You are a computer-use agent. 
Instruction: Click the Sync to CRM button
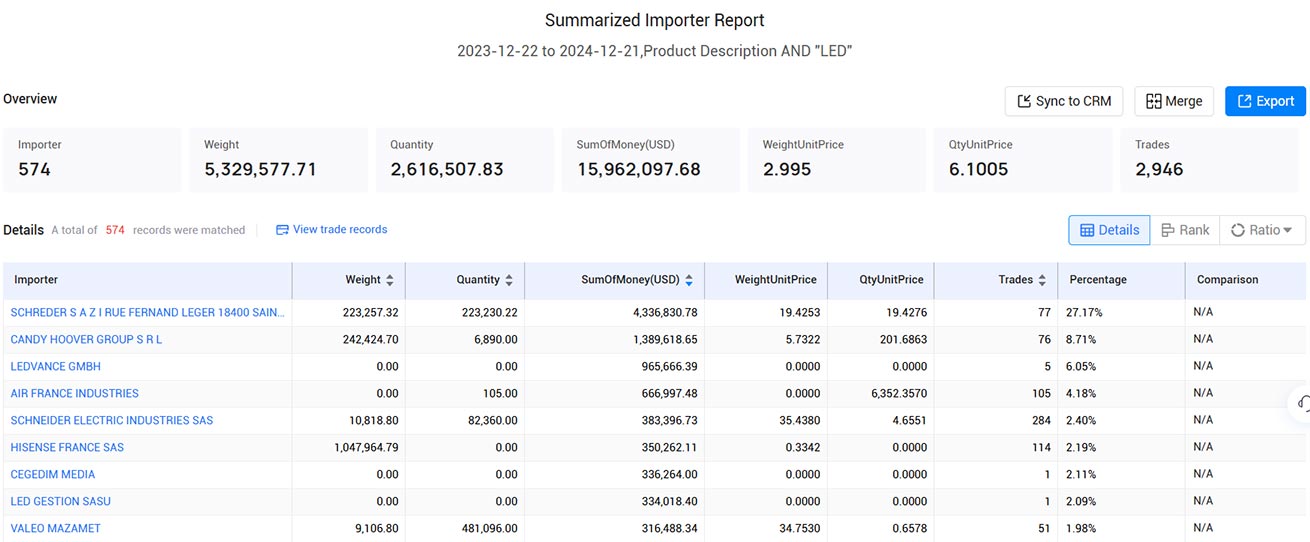1064,101
